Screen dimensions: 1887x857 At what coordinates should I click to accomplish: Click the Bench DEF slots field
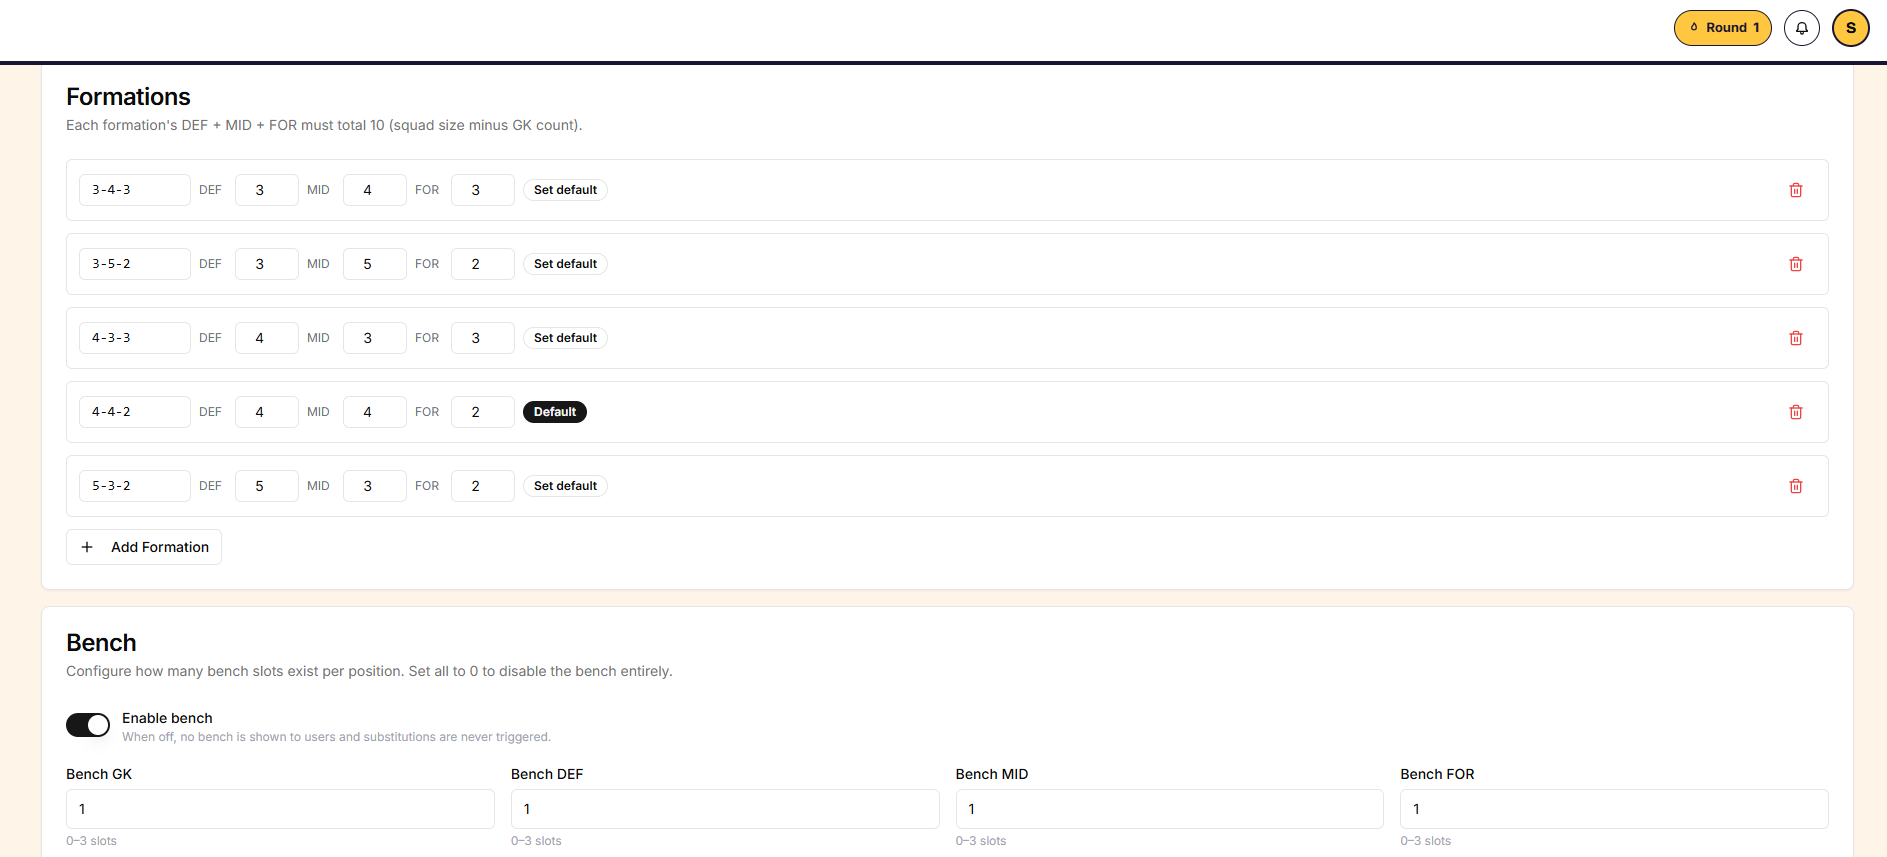[725, 809]
